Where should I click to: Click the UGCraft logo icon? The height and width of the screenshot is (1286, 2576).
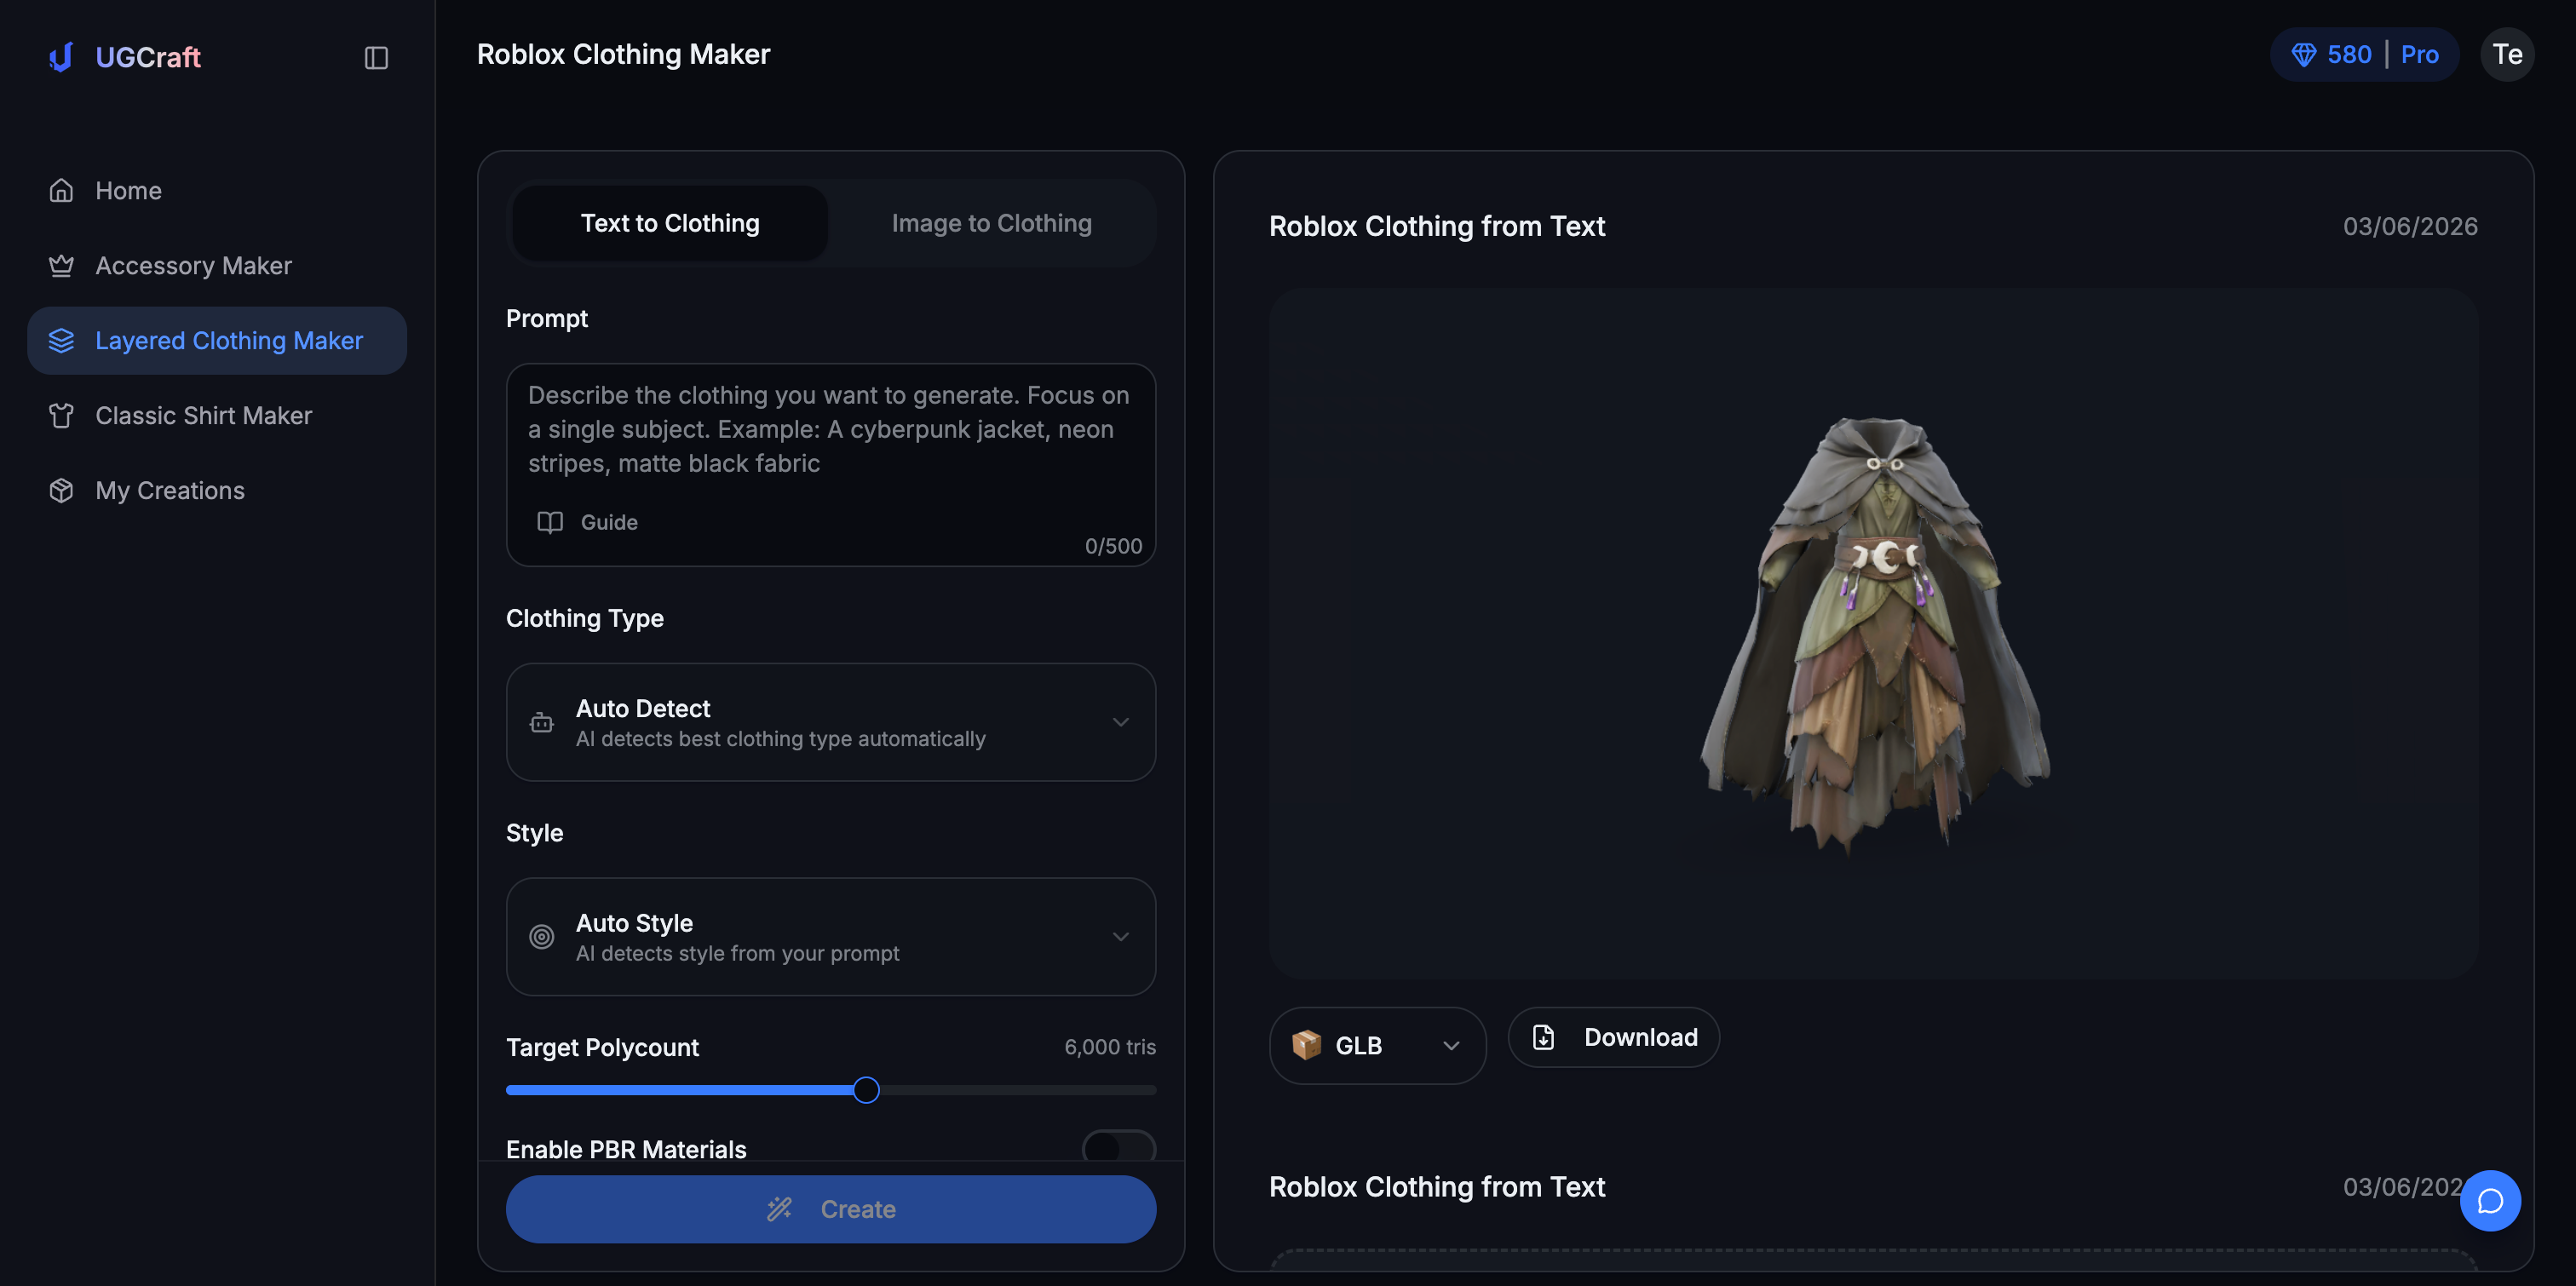tap(61, 57)
